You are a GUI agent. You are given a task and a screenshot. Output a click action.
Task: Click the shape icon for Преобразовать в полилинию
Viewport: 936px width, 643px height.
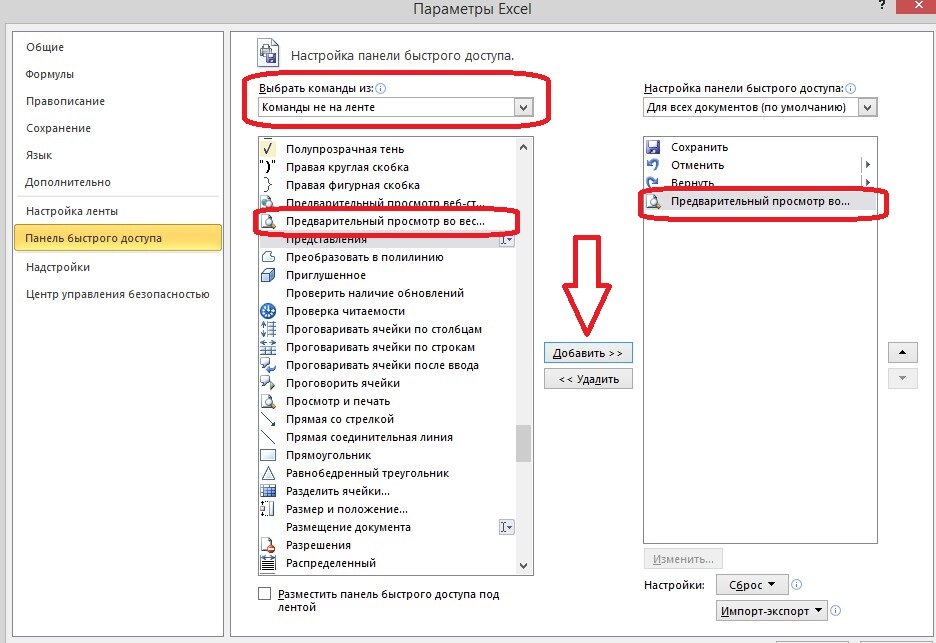(268, 257)
